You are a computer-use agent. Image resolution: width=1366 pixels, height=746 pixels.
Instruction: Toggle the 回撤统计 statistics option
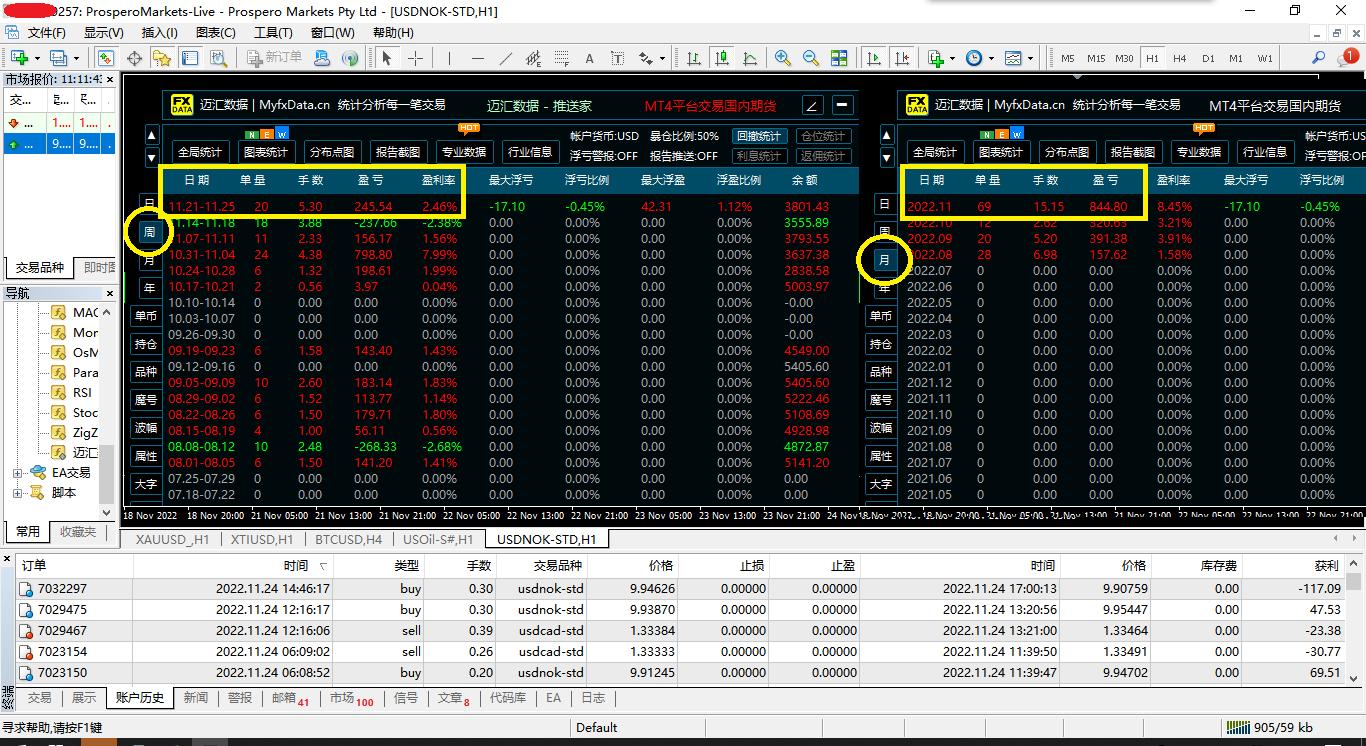tap(759, 136)
